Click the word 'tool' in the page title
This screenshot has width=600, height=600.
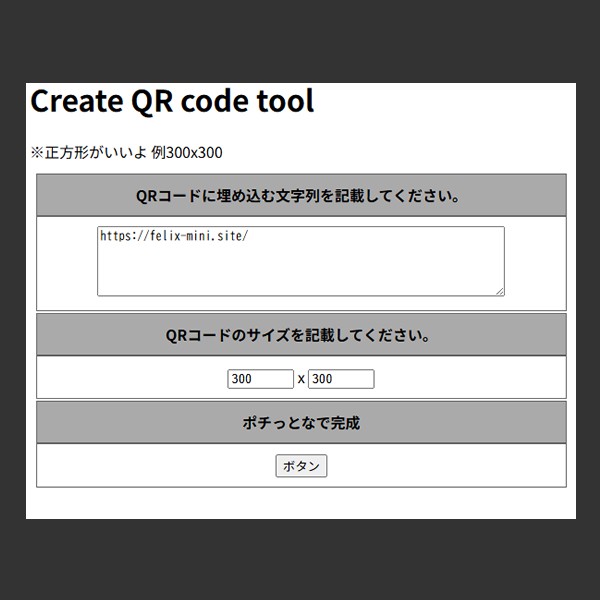[287, 101]
